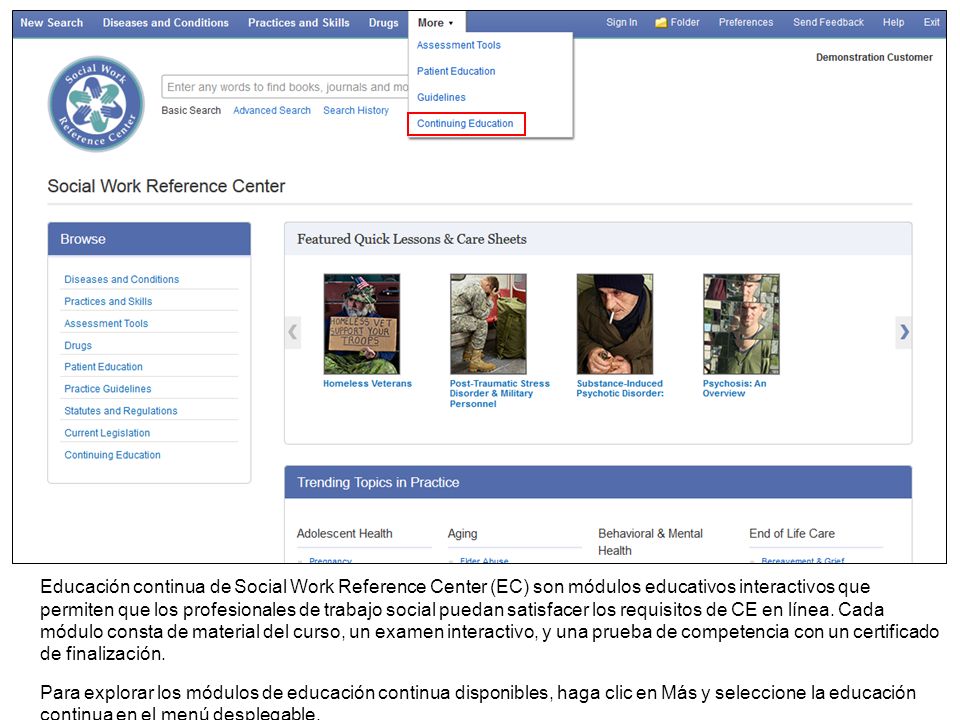Click the Aging topic heading

point(462,534)
